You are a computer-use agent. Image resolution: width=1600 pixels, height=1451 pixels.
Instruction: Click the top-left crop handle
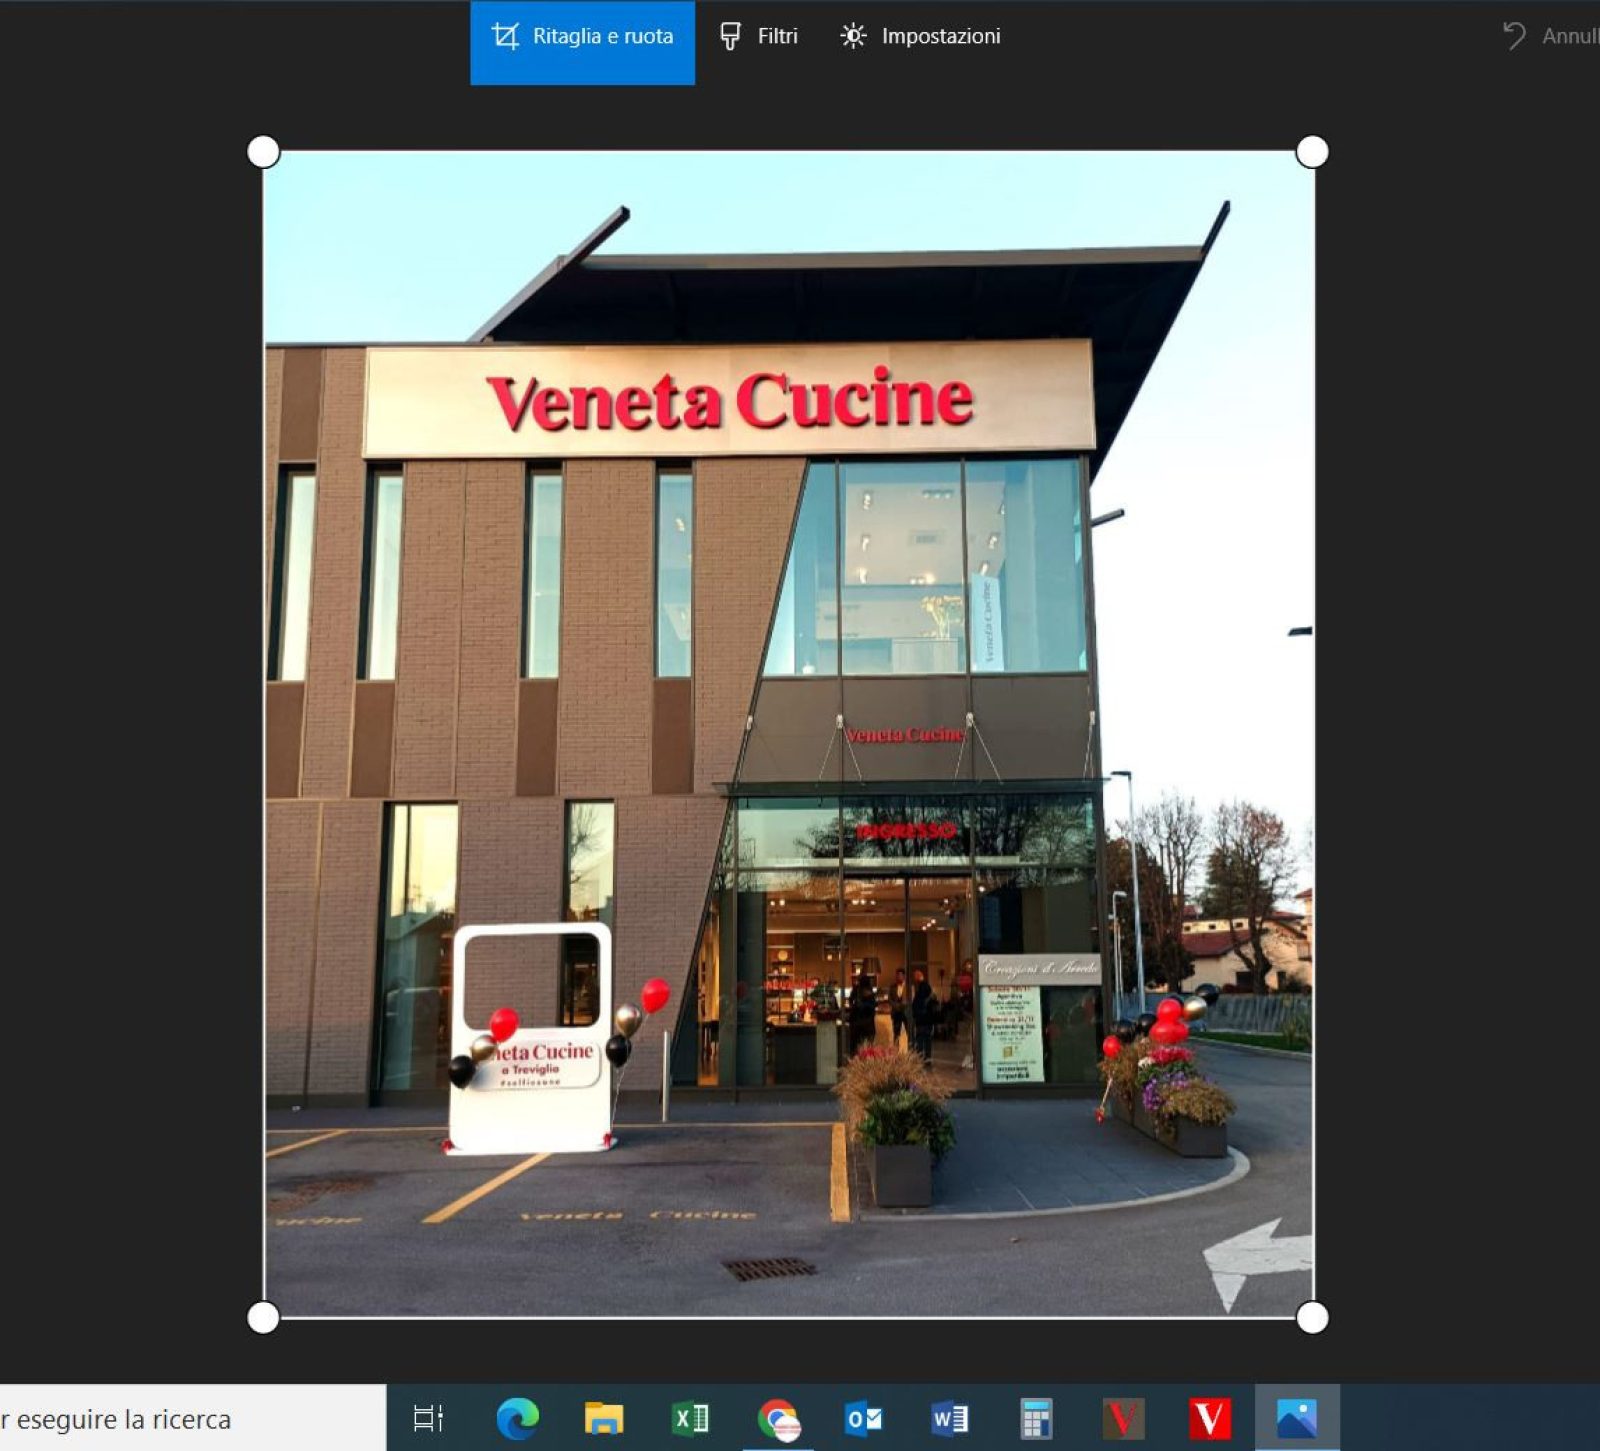(263, 152)
